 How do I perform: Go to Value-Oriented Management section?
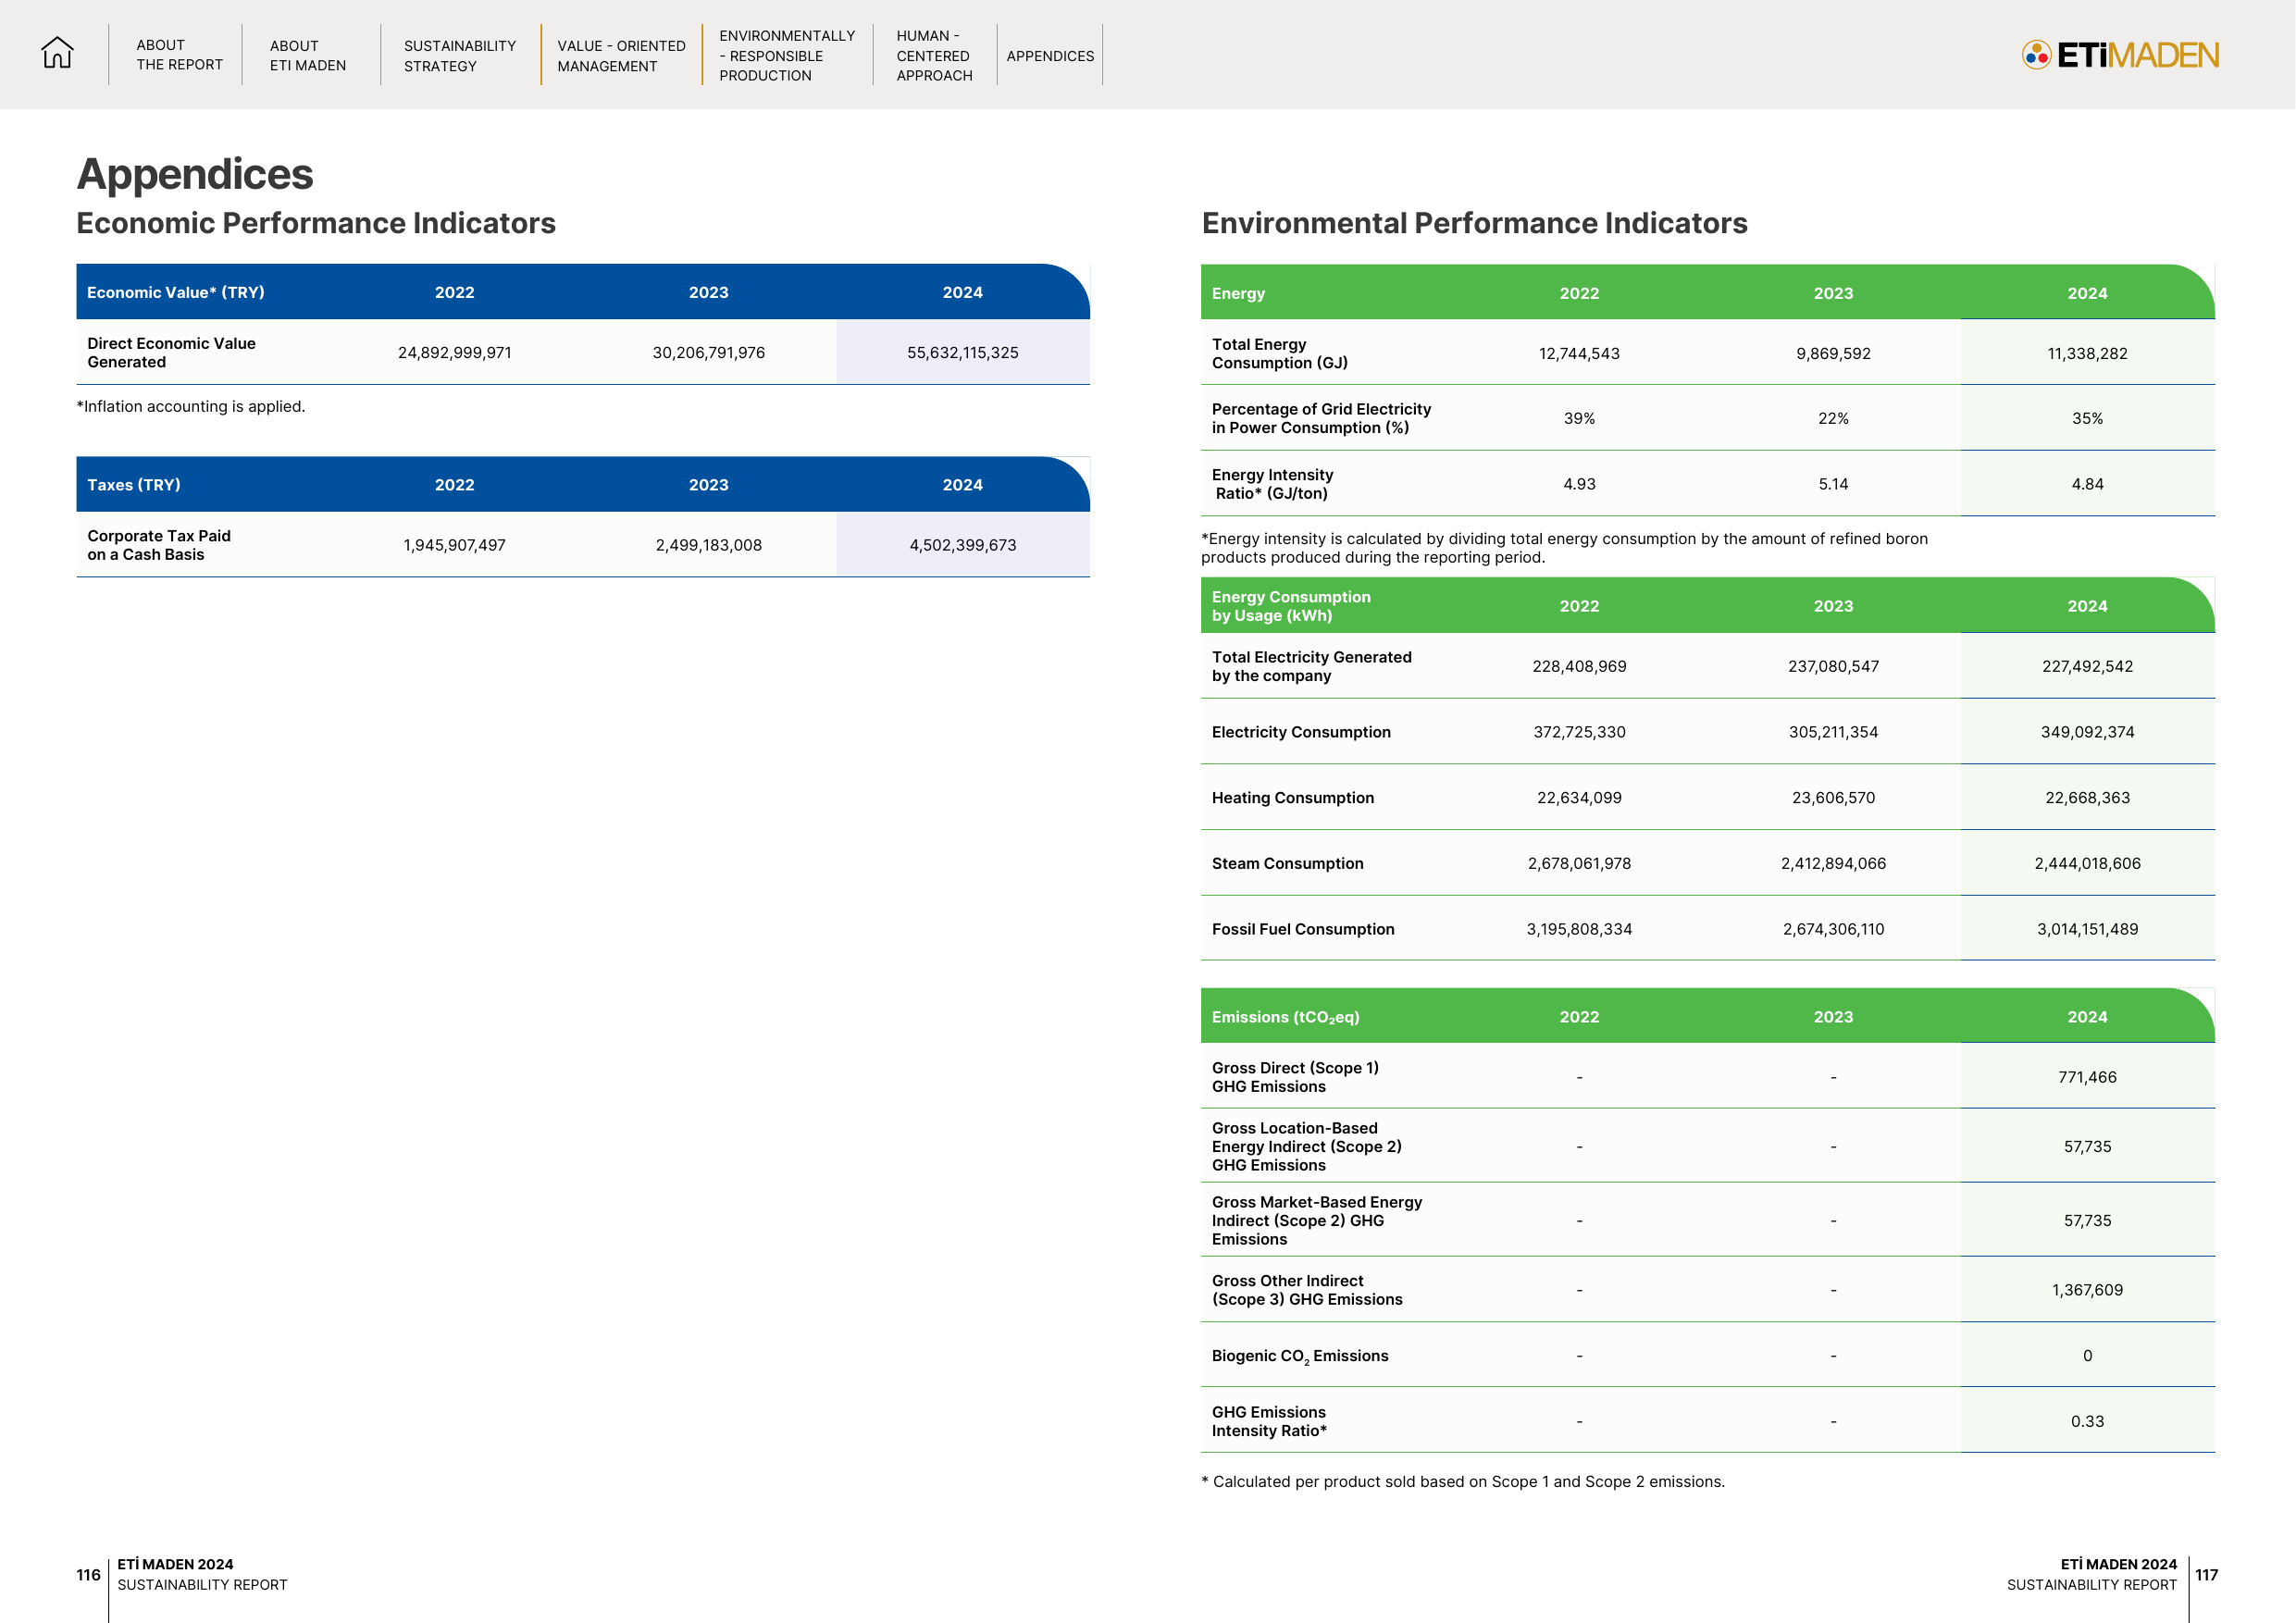[621, 56]
